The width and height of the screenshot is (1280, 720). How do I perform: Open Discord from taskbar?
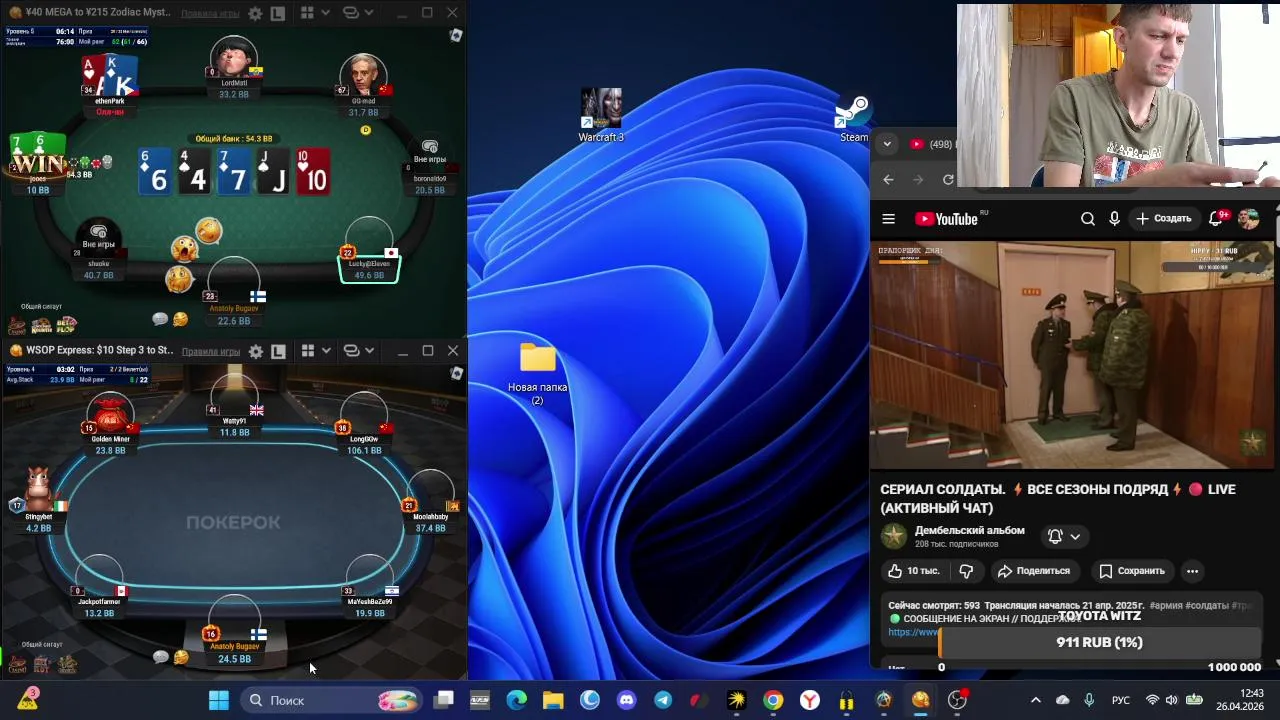626,700
